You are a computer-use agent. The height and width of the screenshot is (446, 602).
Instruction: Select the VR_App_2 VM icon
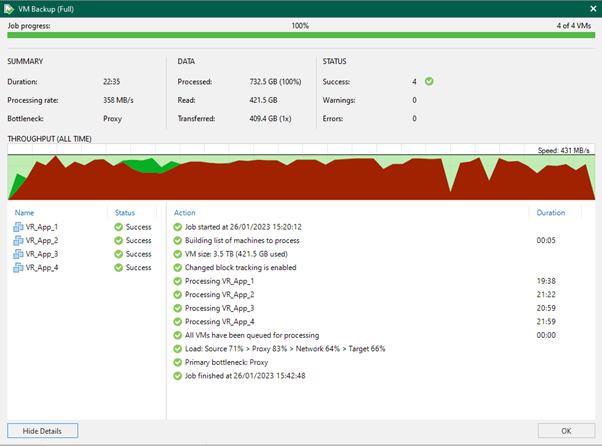(18, 240)
